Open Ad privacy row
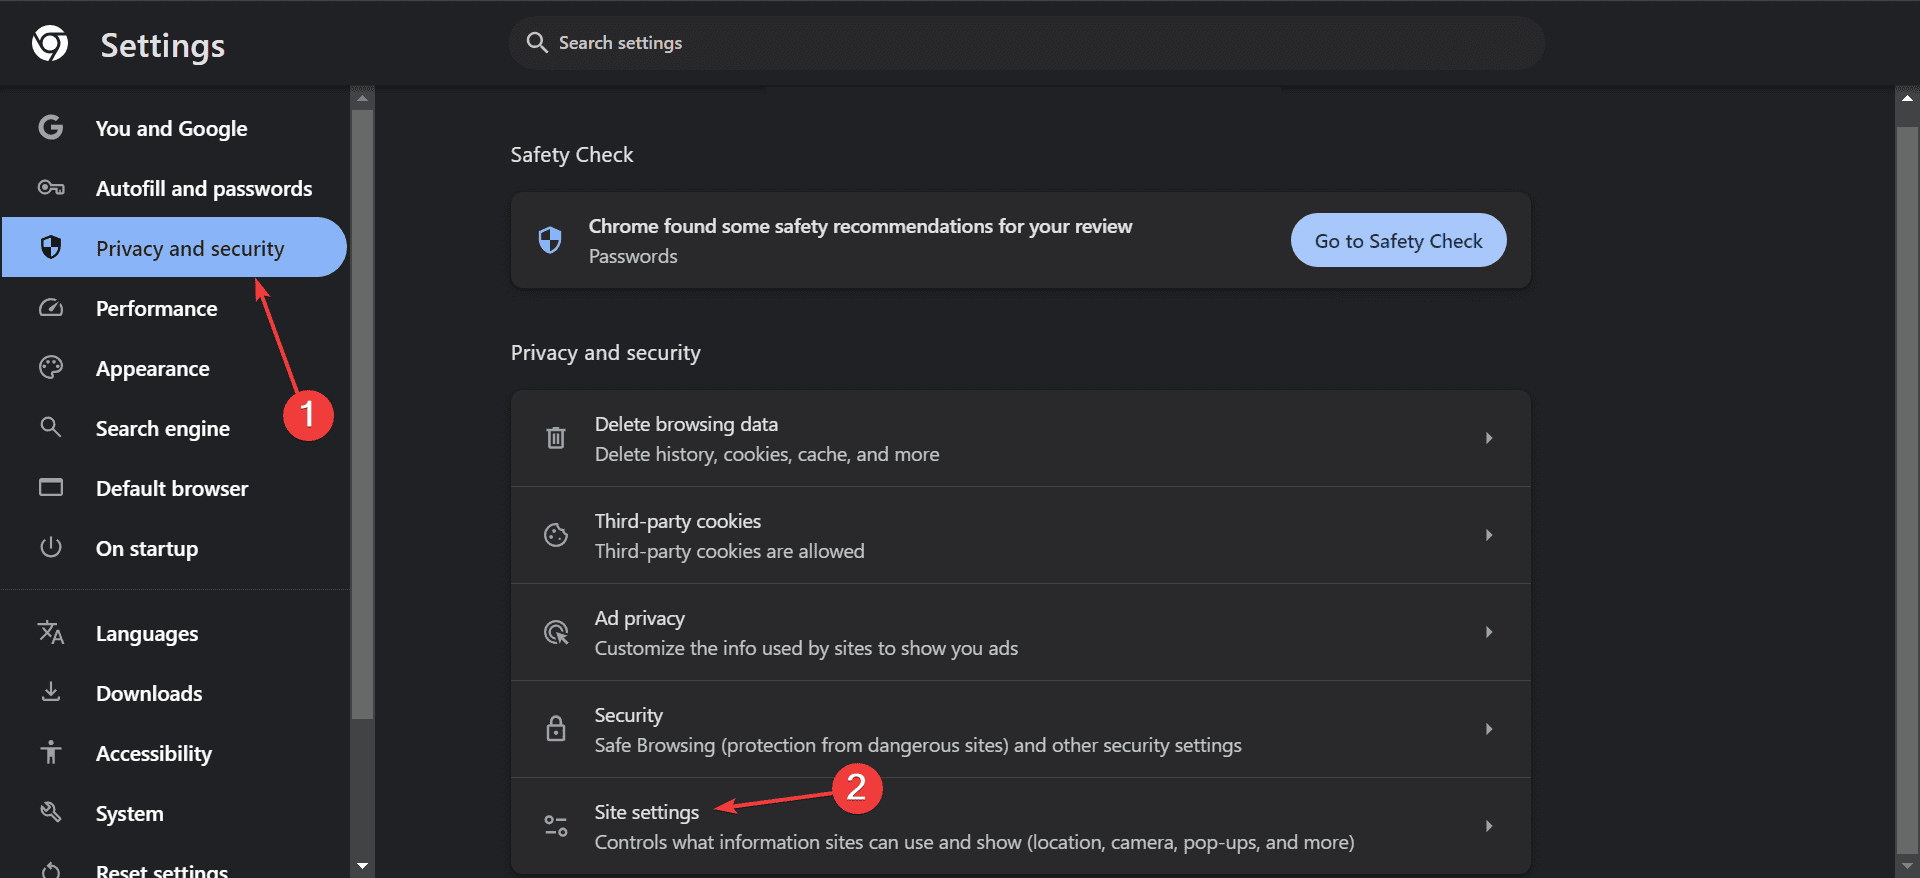 pyautogui.click(x=1021, y=632)
